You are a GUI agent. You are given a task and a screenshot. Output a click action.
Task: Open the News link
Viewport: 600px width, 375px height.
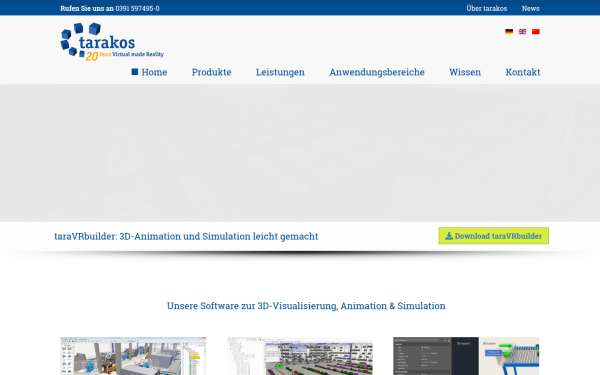pos(530,8)
